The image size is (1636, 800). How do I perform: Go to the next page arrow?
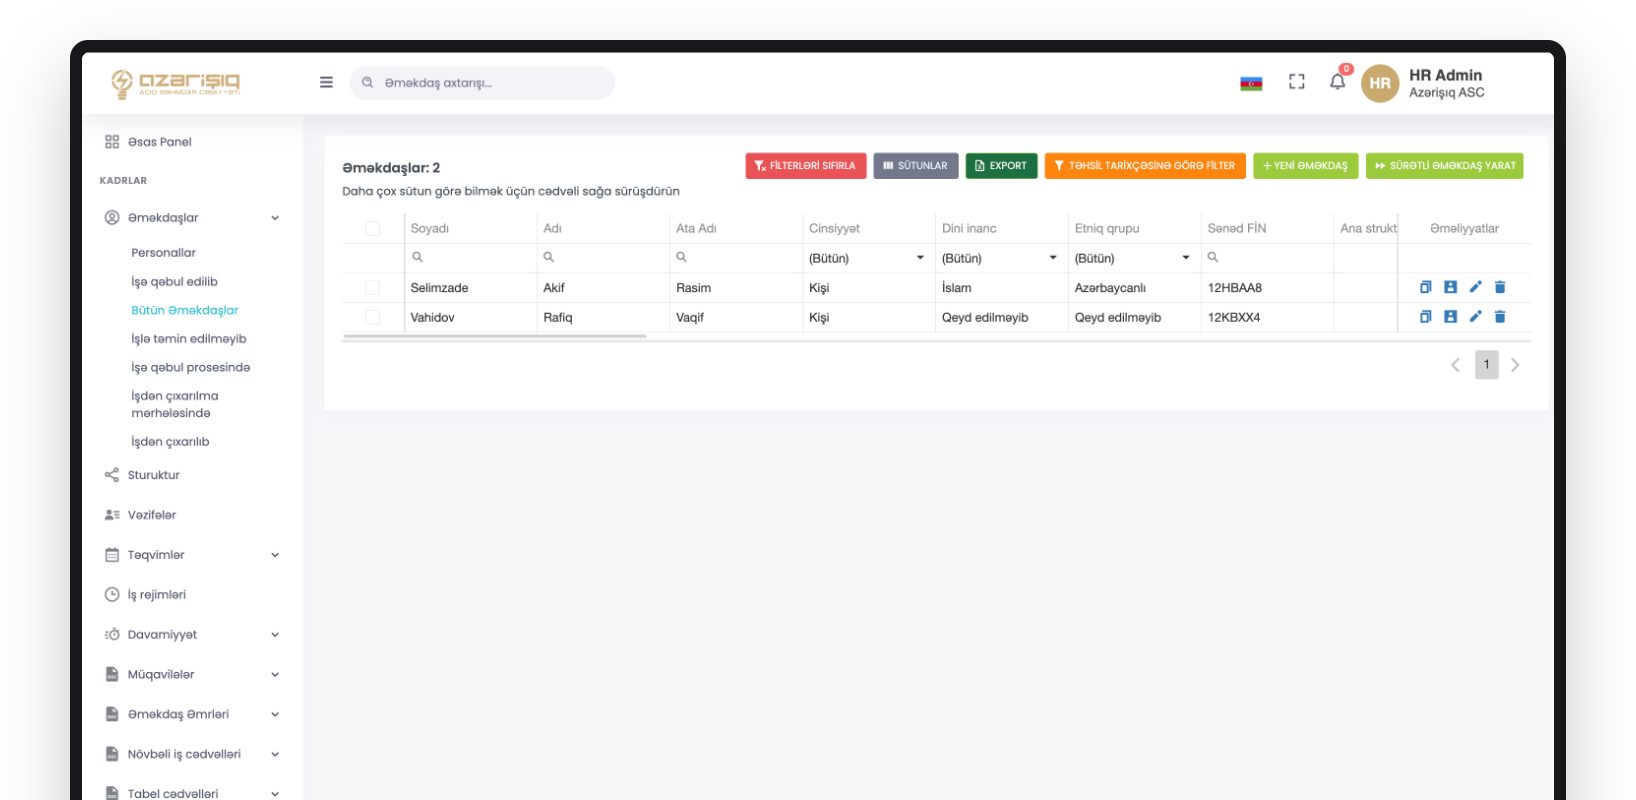[x=1515, y=365]
